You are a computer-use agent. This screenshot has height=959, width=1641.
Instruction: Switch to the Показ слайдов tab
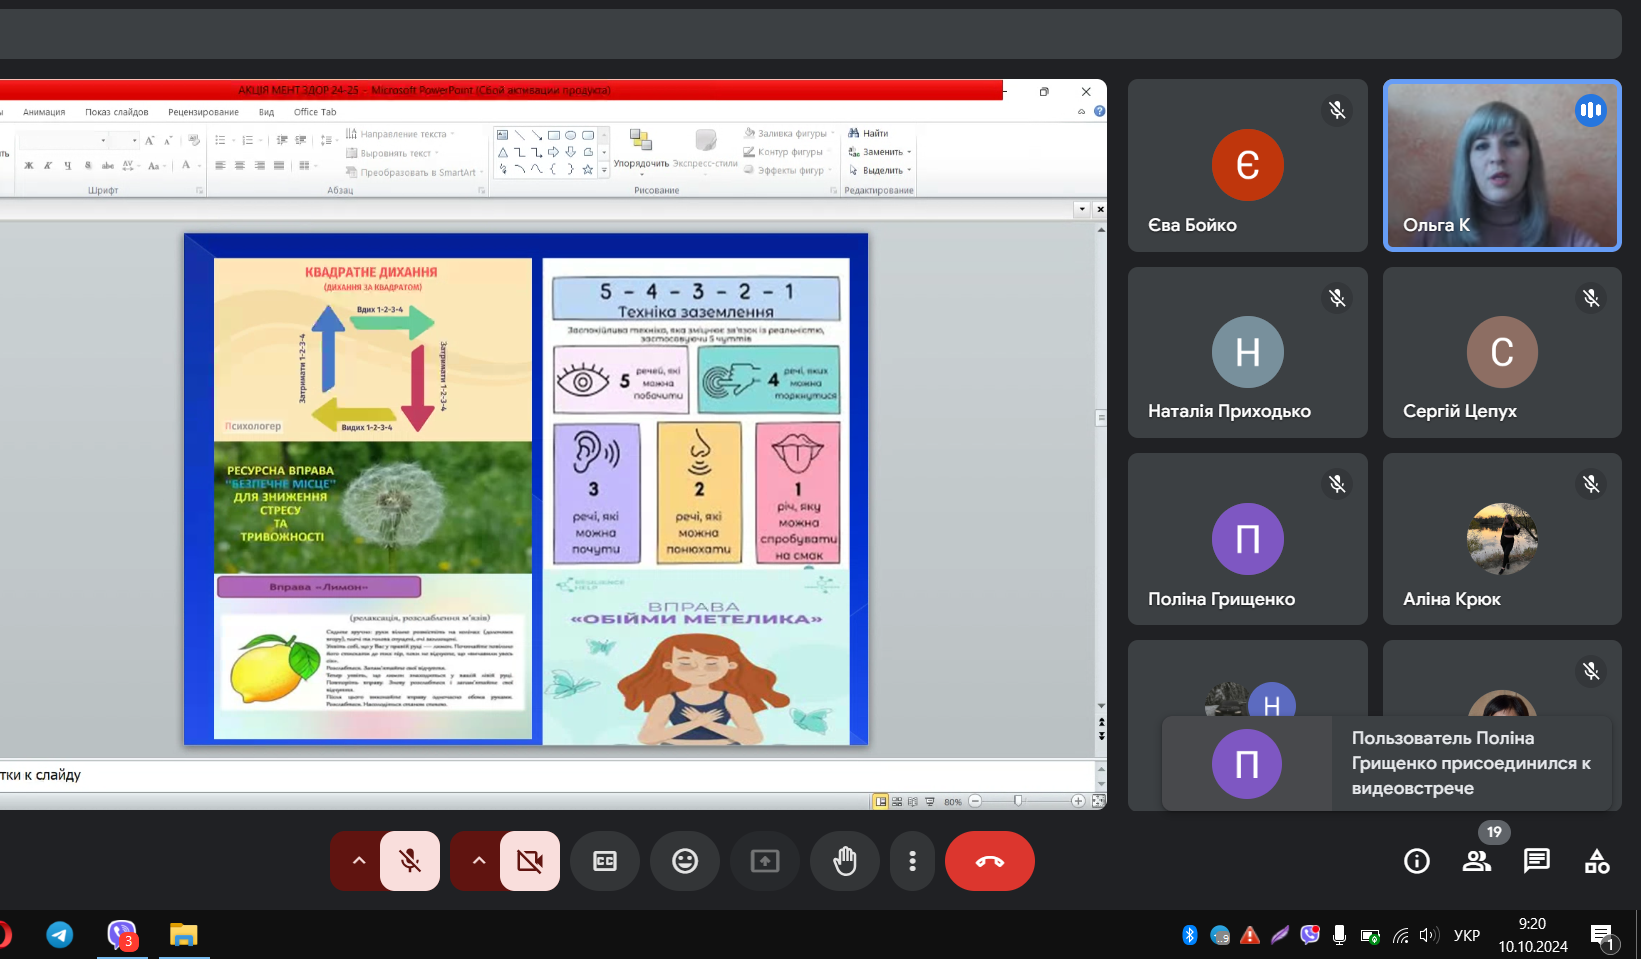(x=116, y=112)
